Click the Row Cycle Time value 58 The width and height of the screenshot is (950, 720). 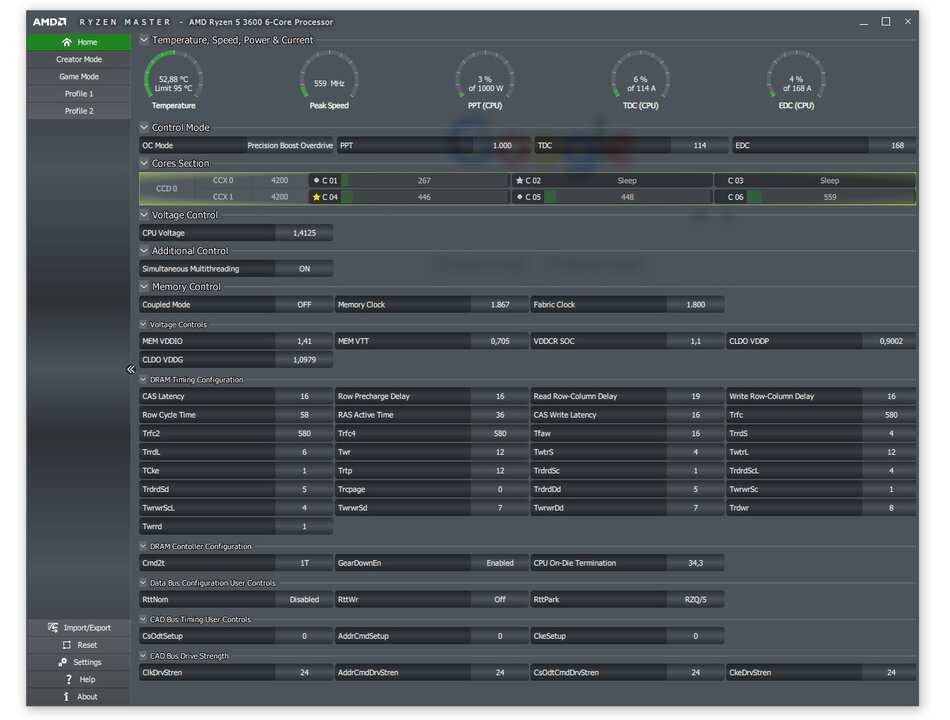pos(304,415)
